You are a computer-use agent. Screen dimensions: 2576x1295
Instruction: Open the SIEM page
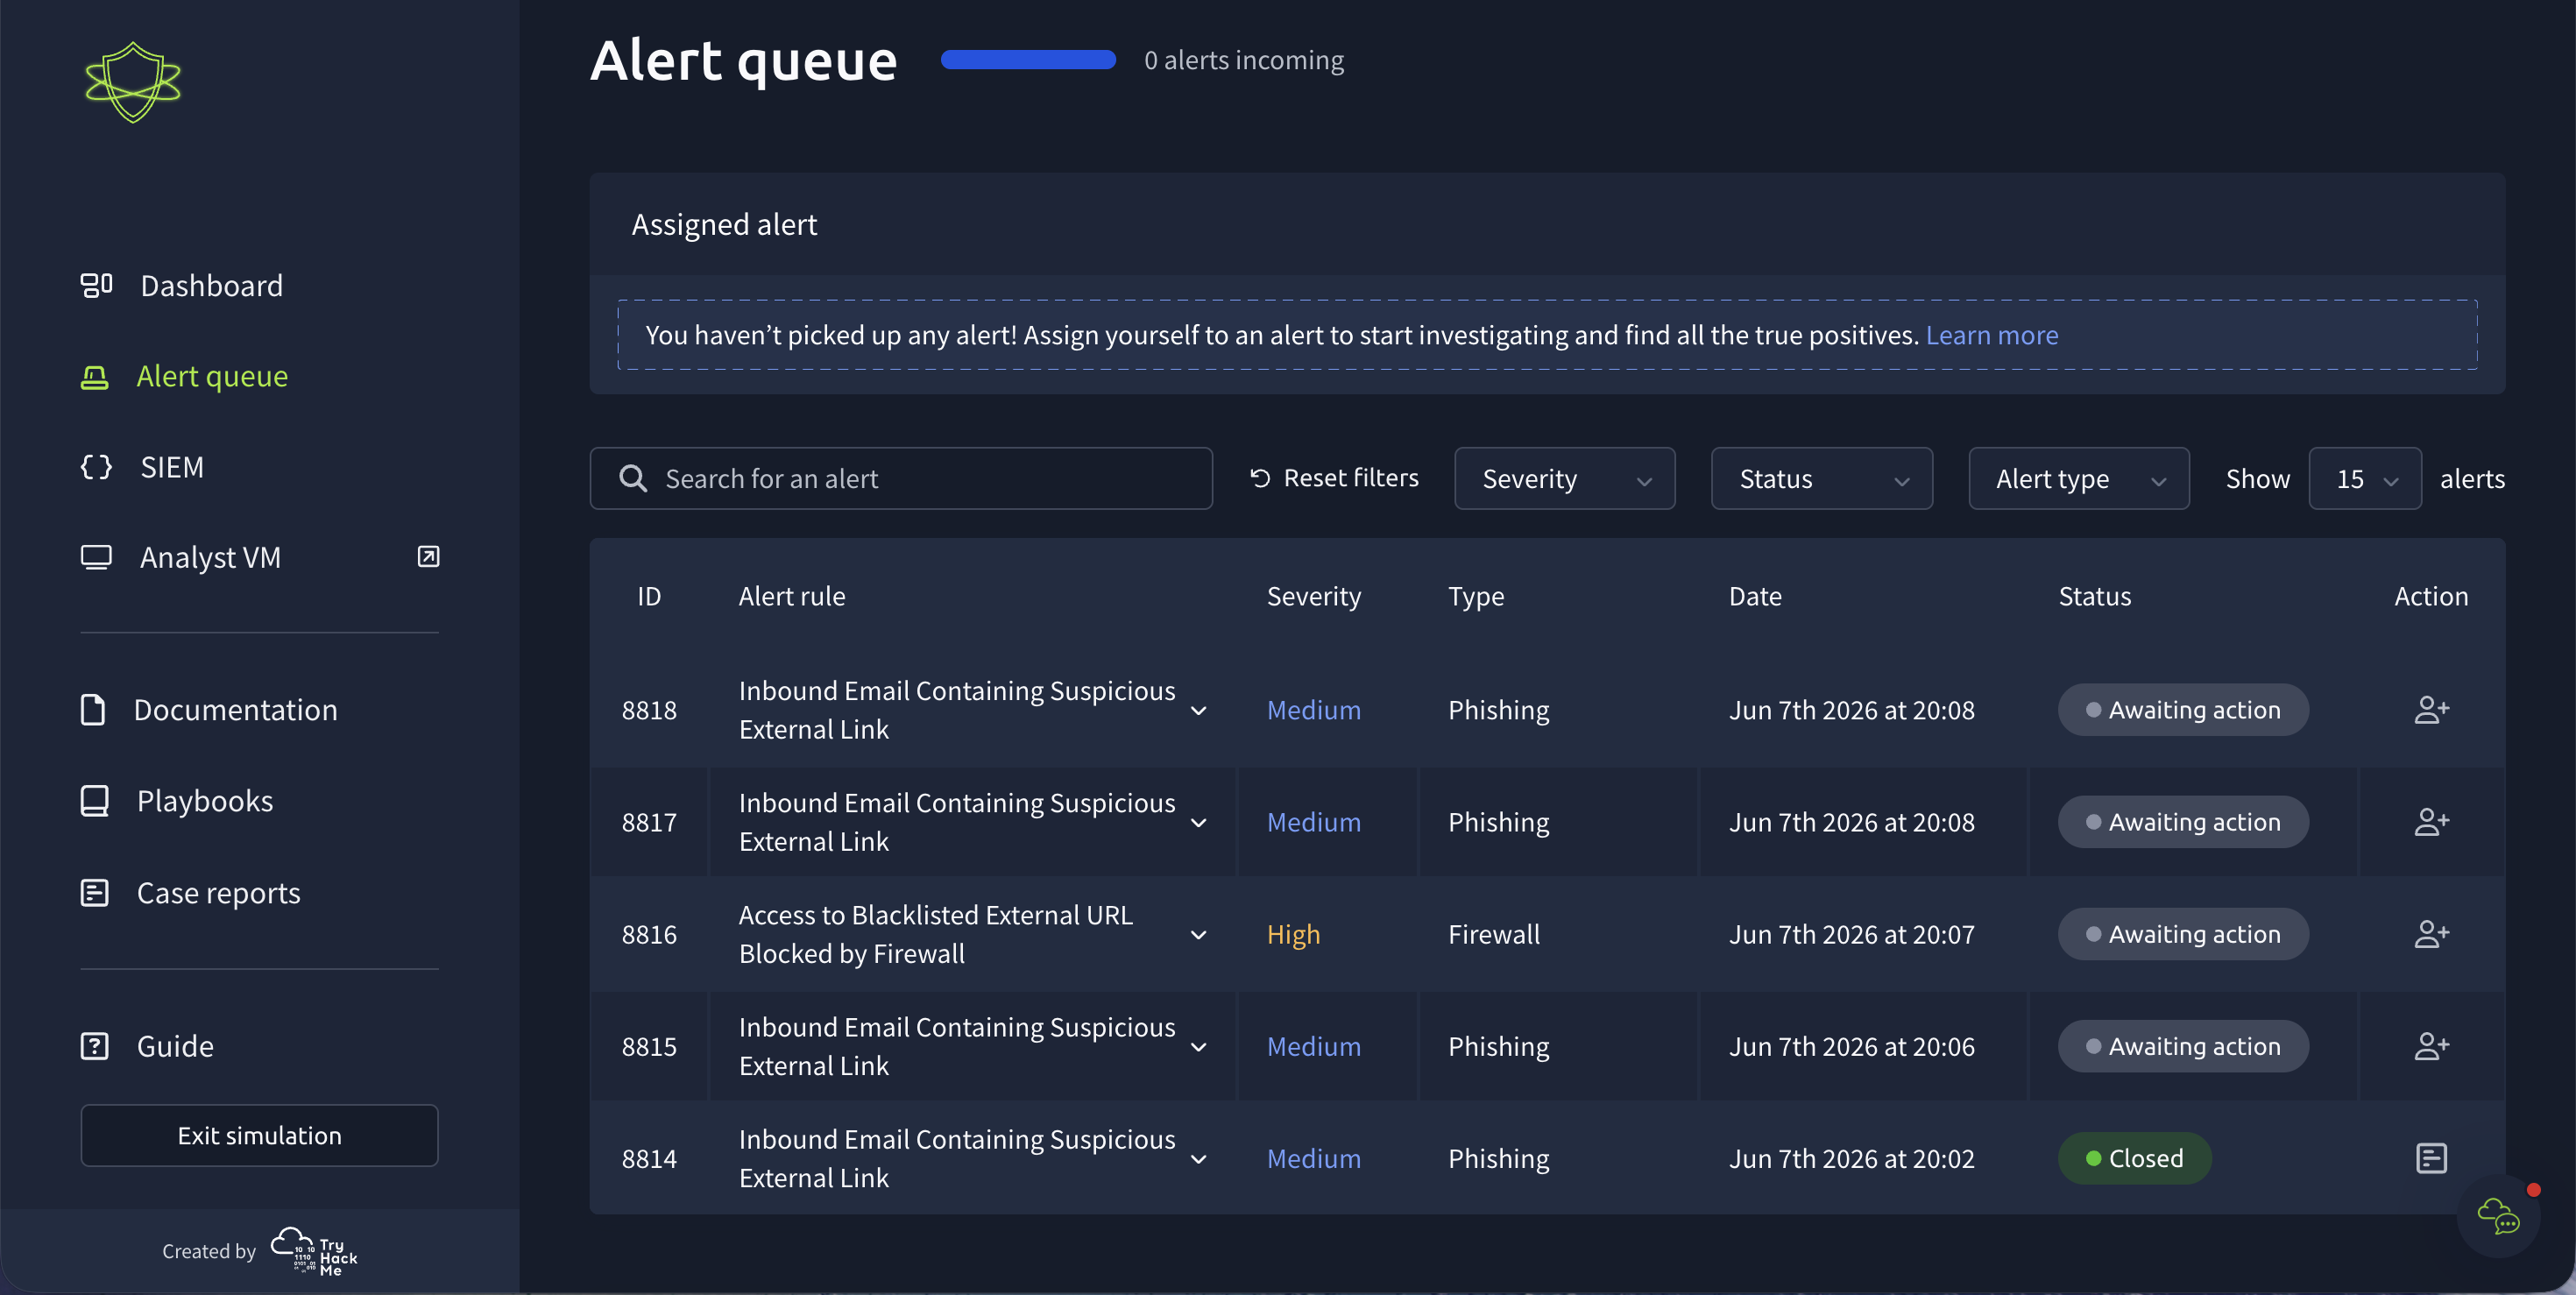172,467
